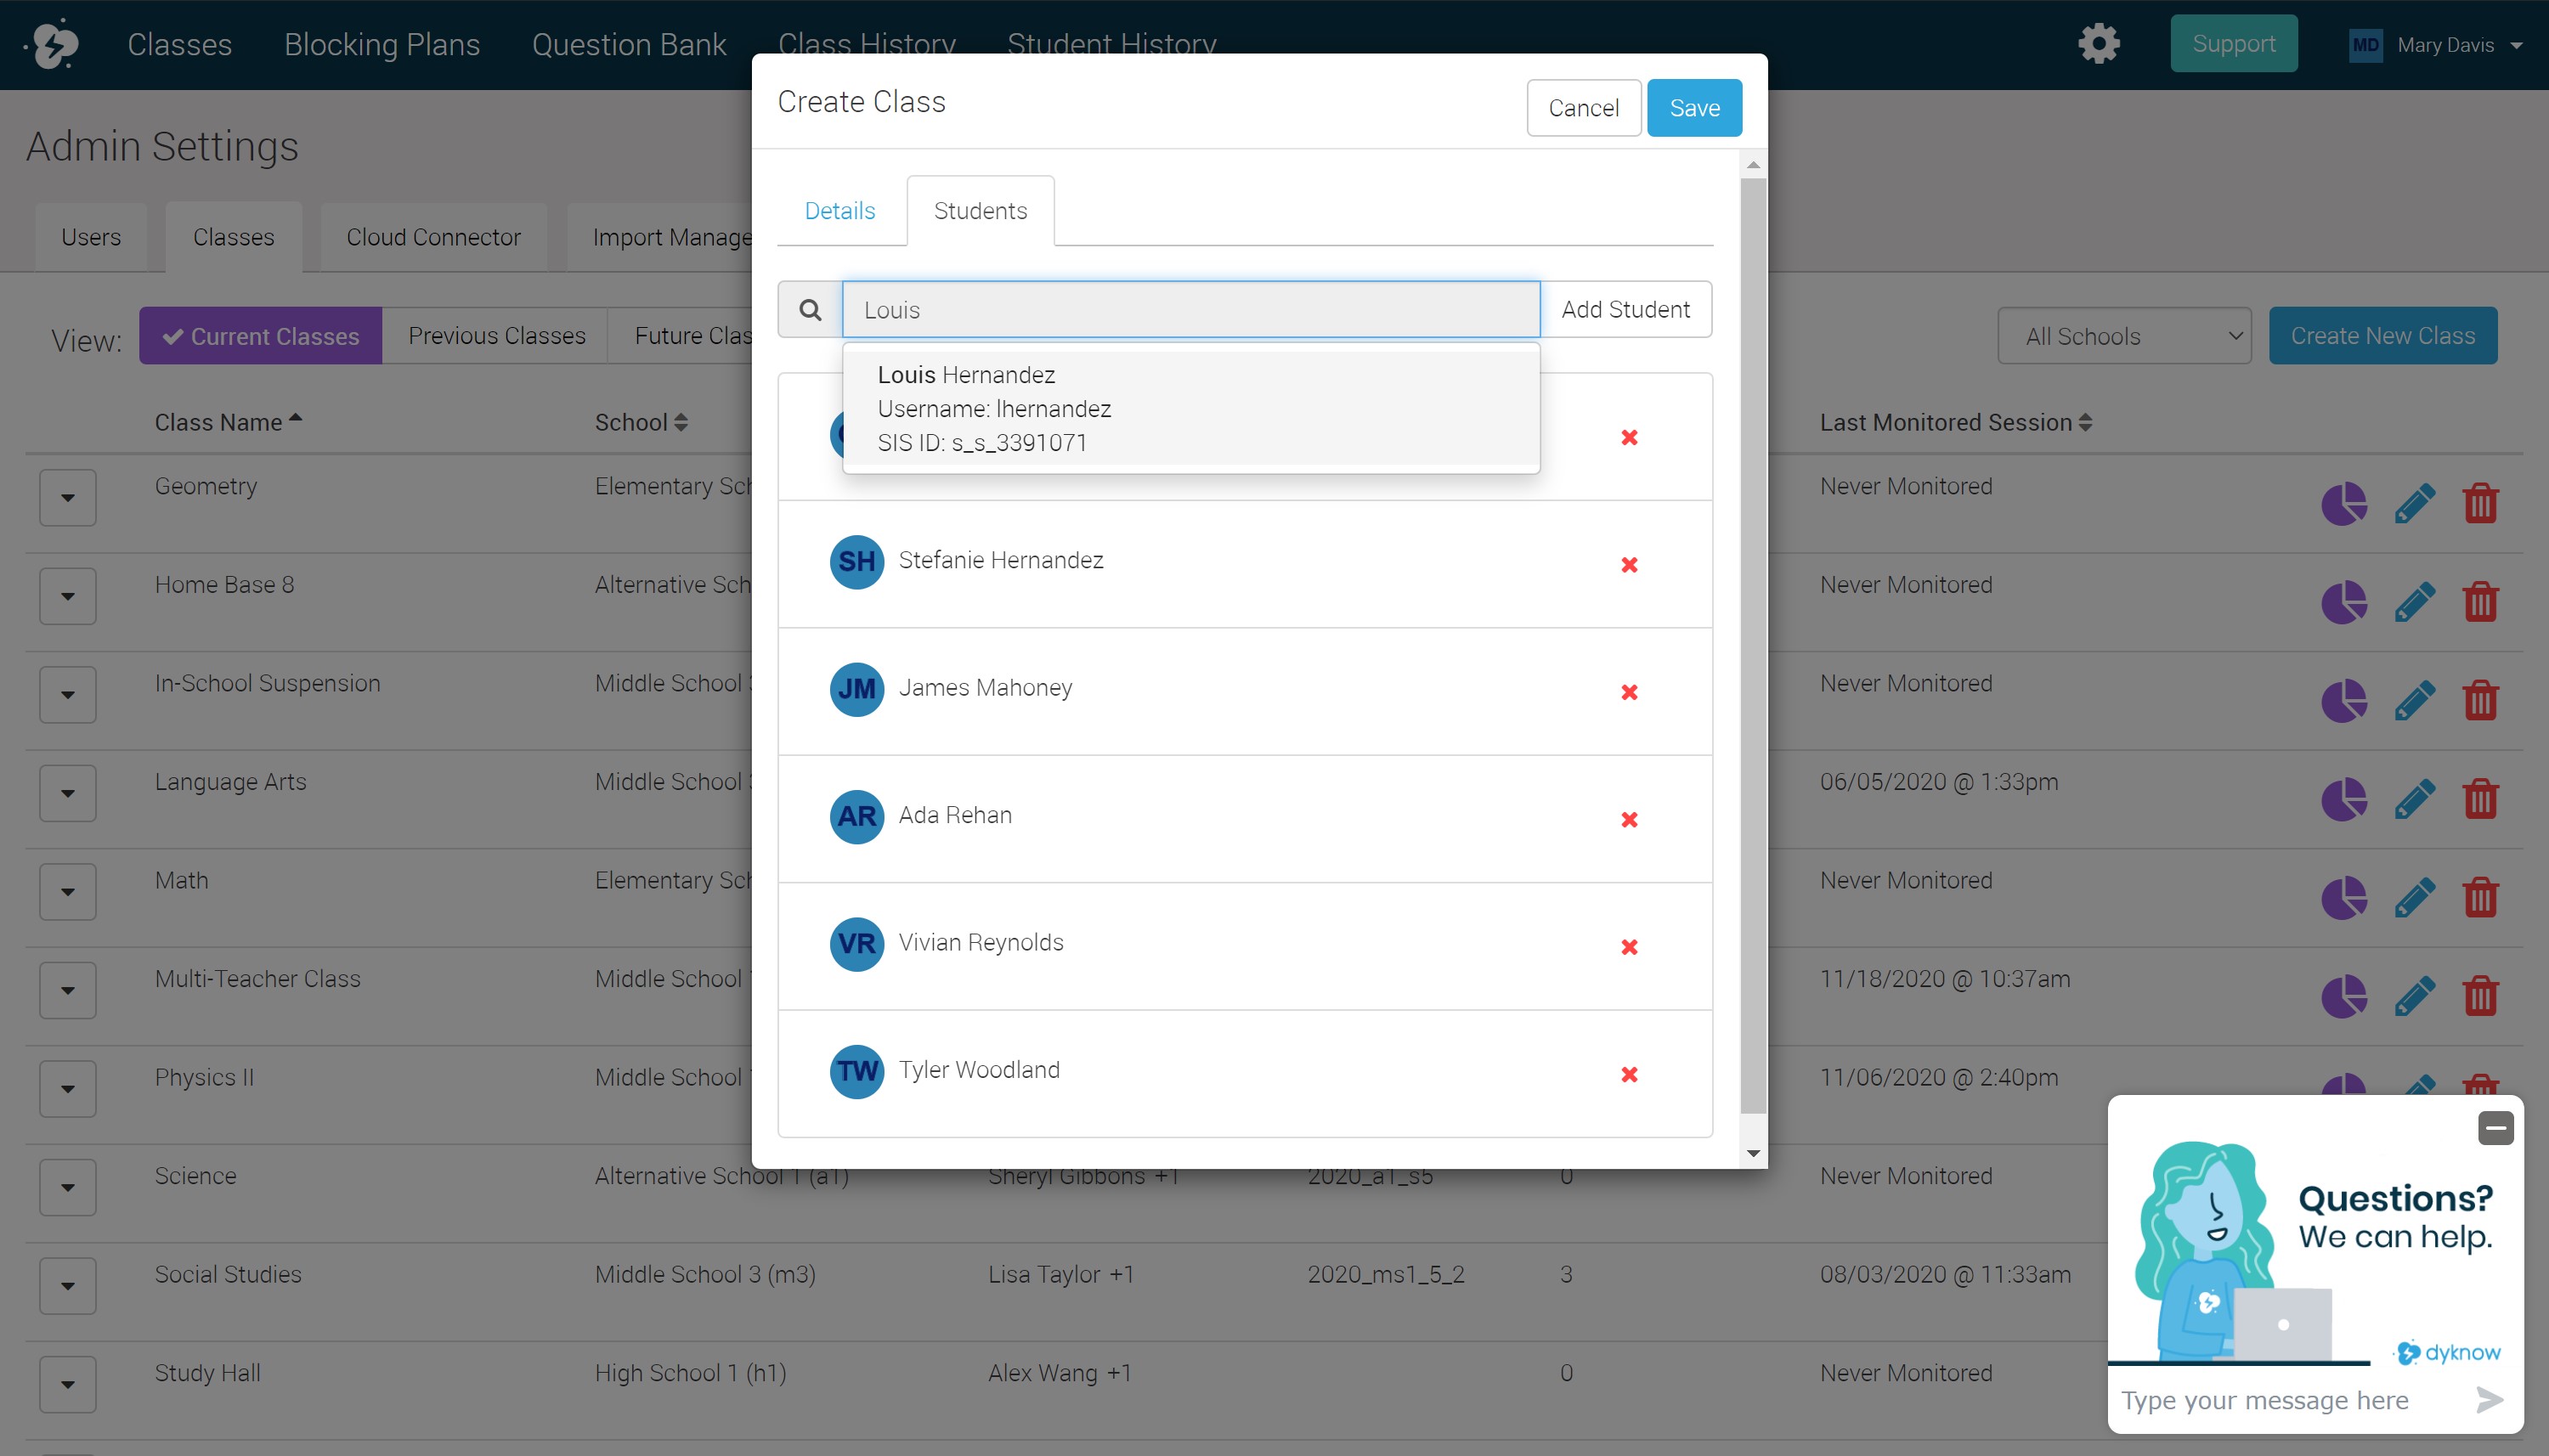Screen dimensions: 2549x1456
Task: Click the chat message input field
Action: point(2290,1400)
